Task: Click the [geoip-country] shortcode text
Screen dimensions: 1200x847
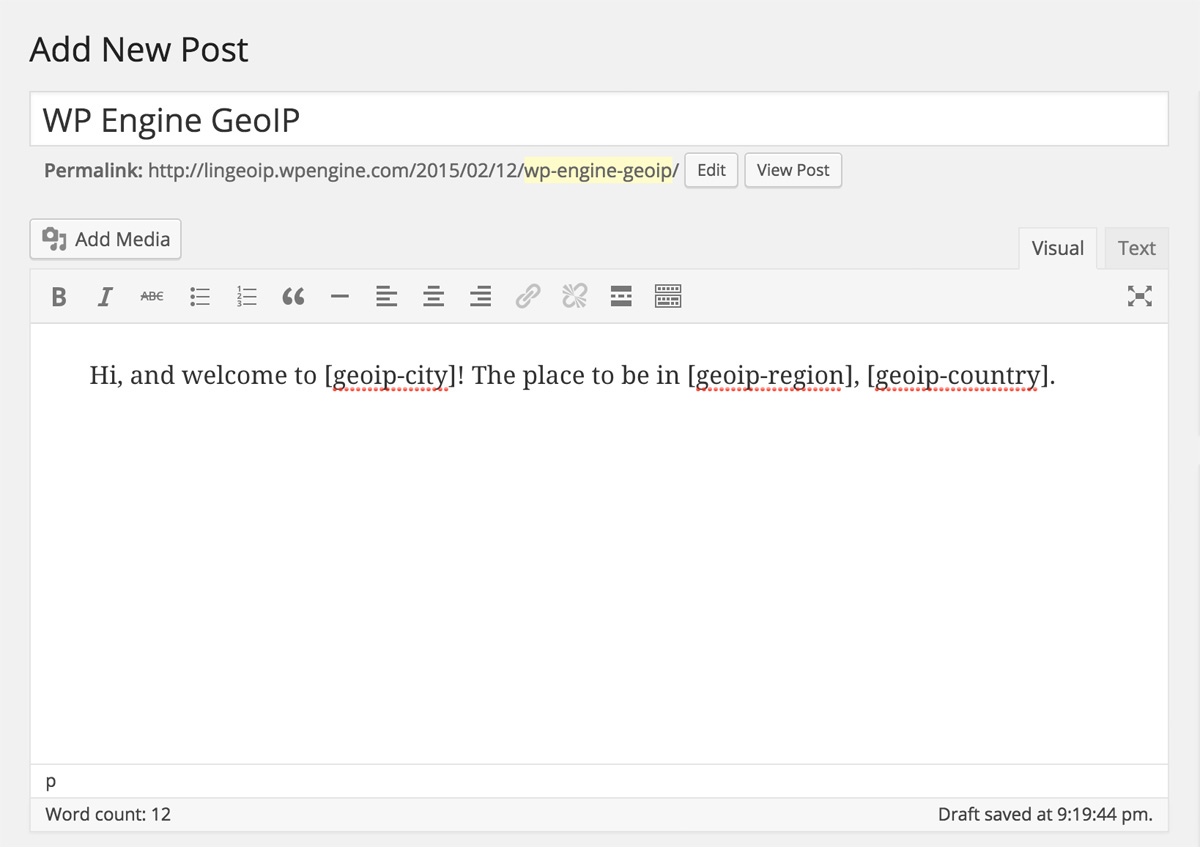Action: (957, 377)
